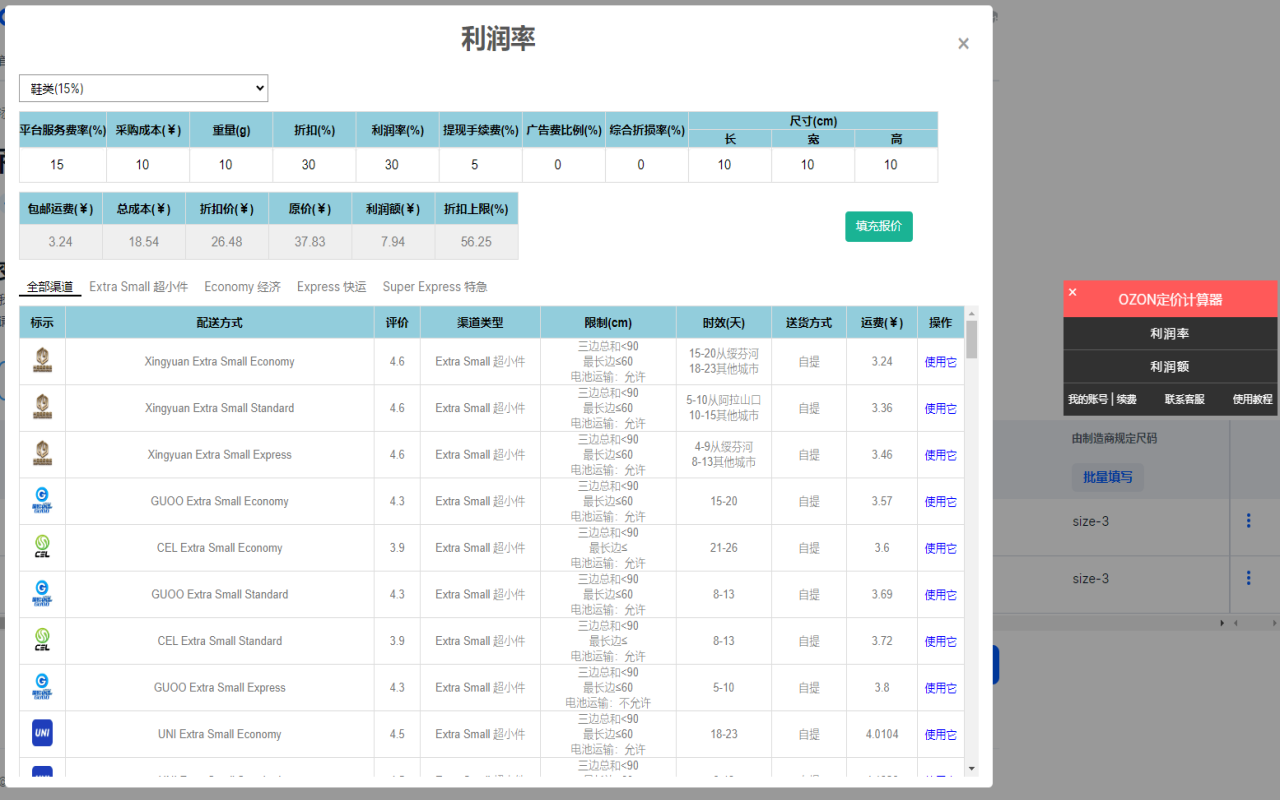This screenshot has width=1280, height=800.
Task: Switch to Extra Small 超小件 tab
Action: tap(138, 287)
